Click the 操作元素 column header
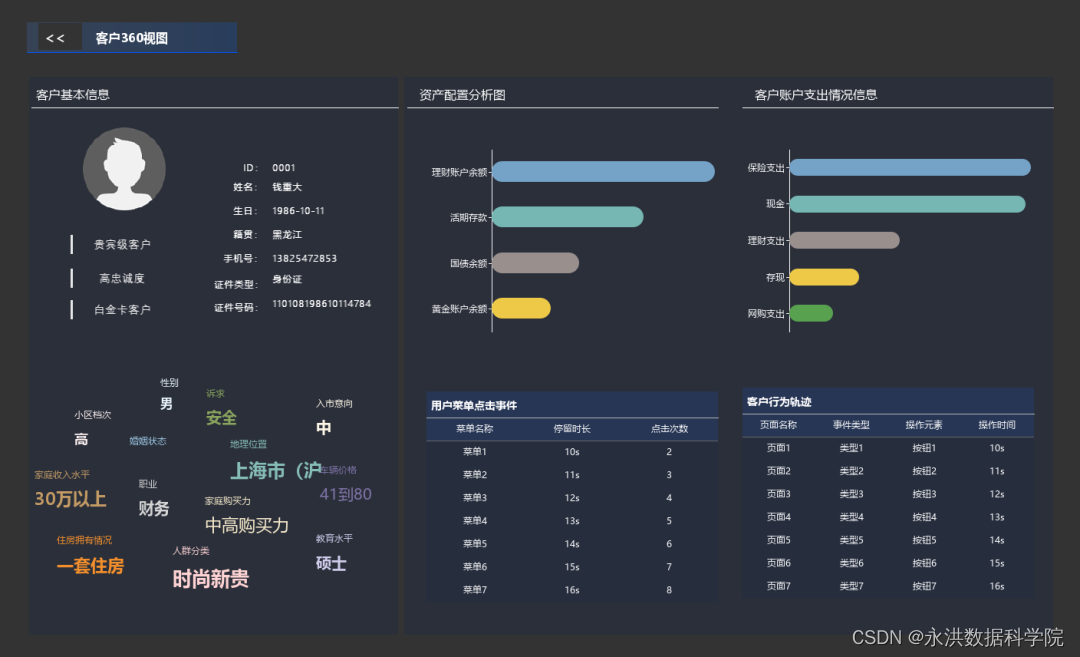Viewport: 1080px width, 657px height. (924, 425)
